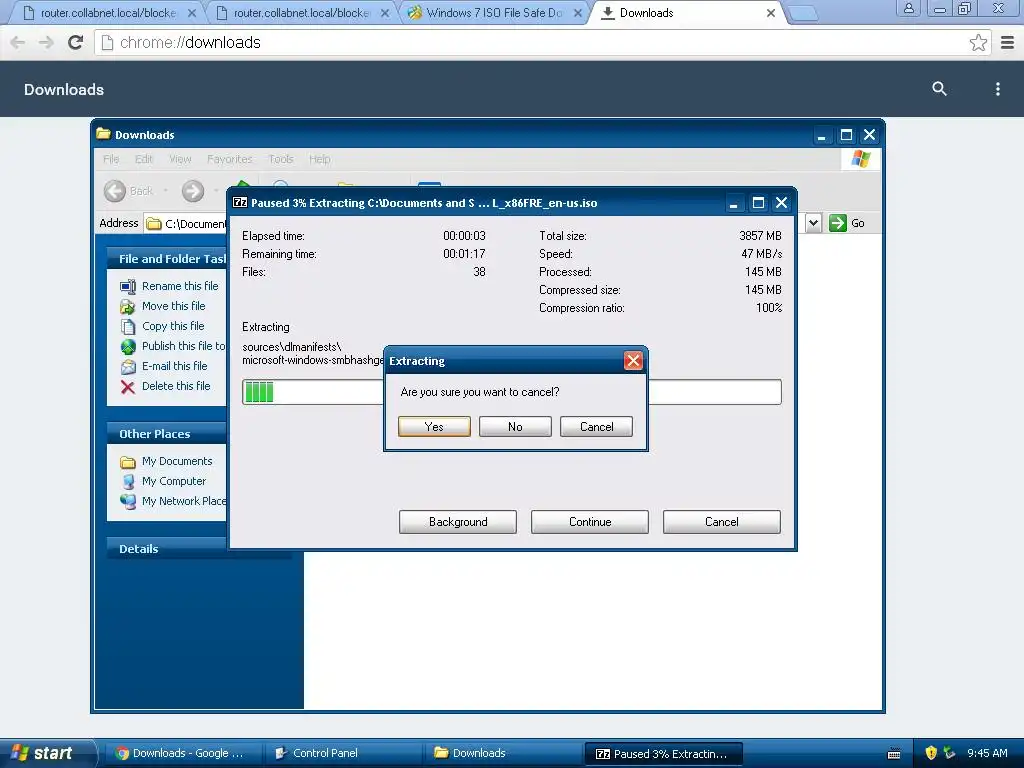Click the Publish globe icon
The height and width of the screenshot is (768, 1024).
click(x=128, y=347)
